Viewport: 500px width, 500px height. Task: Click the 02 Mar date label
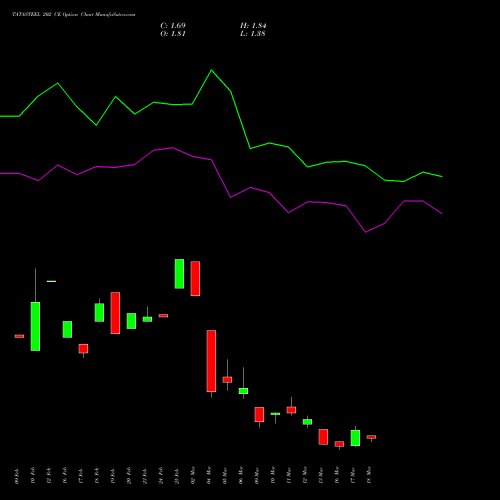pyautogui.click(x=193, y=476)
